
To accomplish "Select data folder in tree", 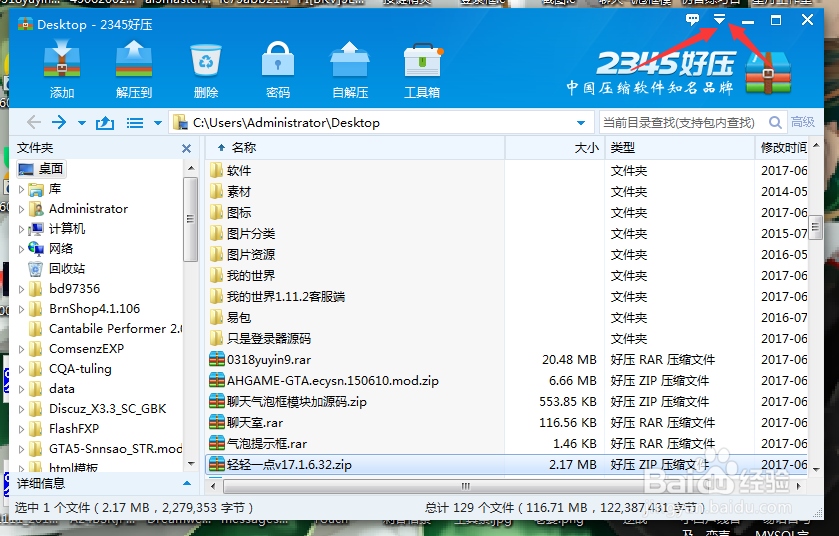I will coord(51,389).
